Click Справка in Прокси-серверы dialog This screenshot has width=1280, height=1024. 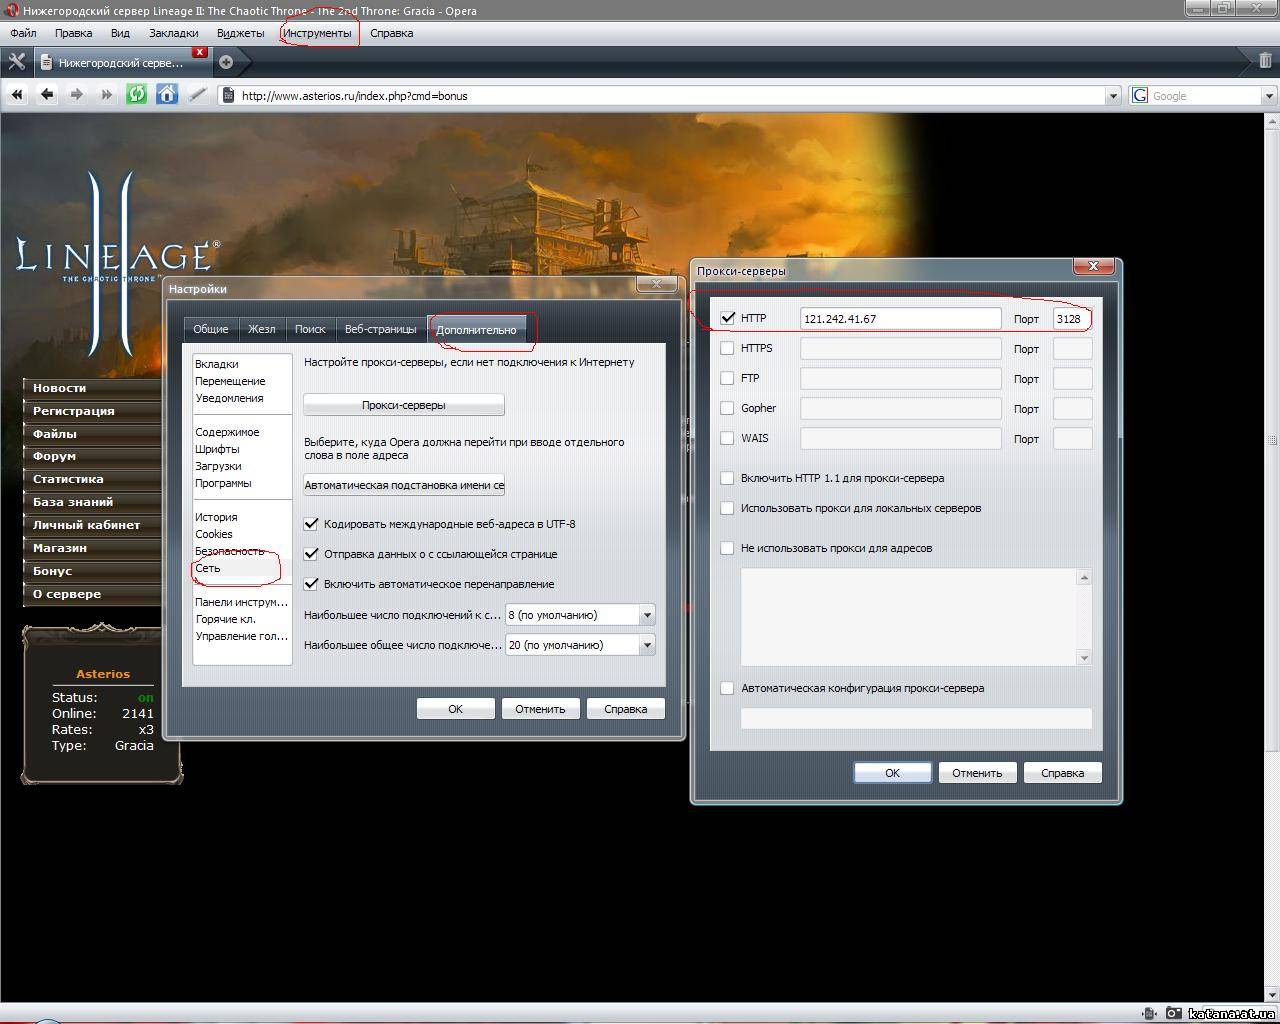coord(1062,773)
